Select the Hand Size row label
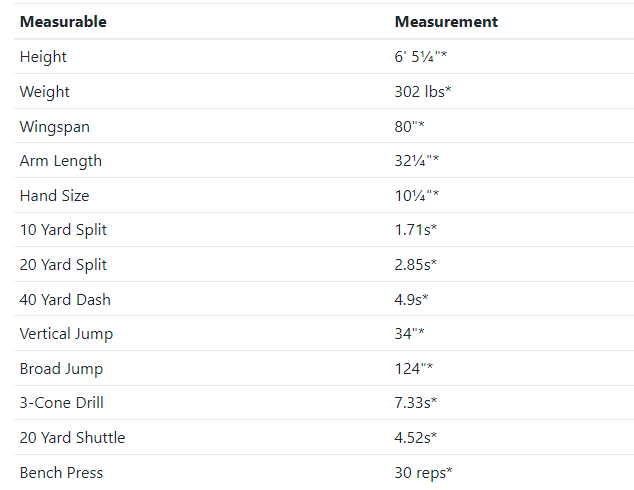Viewport: 634px width, 490px height. point(54,196)
